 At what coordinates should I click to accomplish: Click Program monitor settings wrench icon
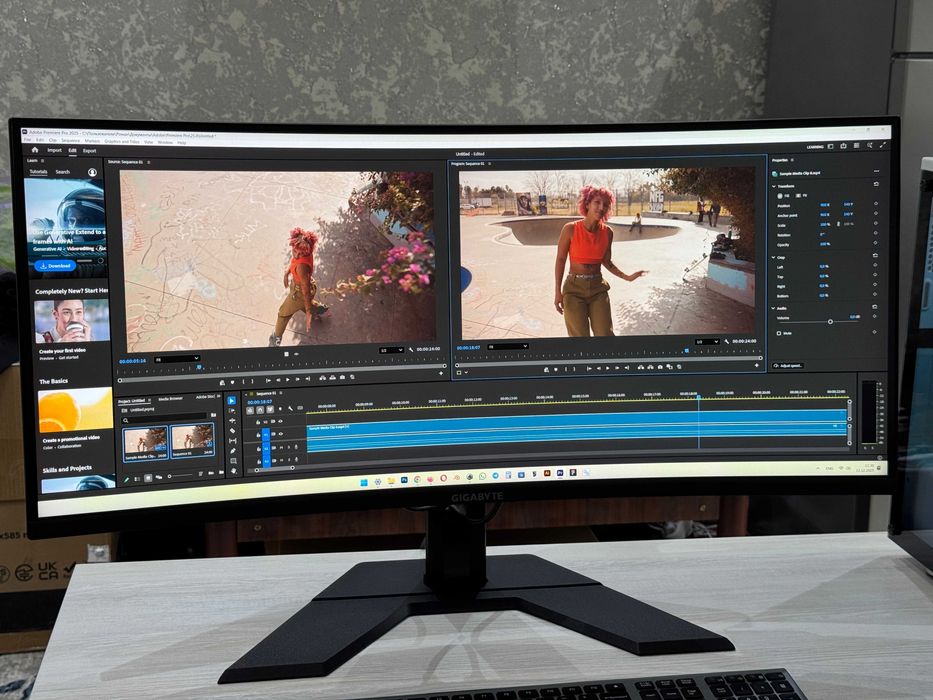727,342
